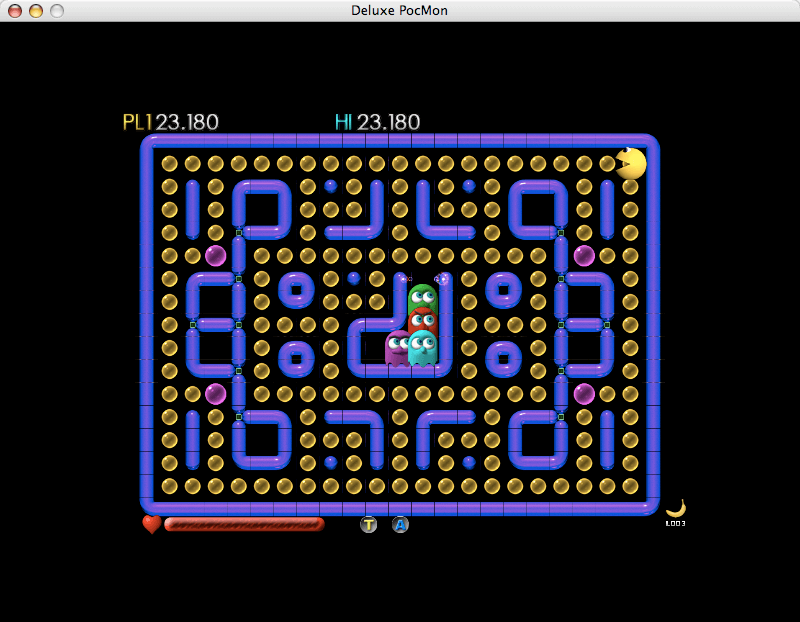
Task: Click the purple ghost in pen
Action: pyautogui.click(x=397, y=348)
